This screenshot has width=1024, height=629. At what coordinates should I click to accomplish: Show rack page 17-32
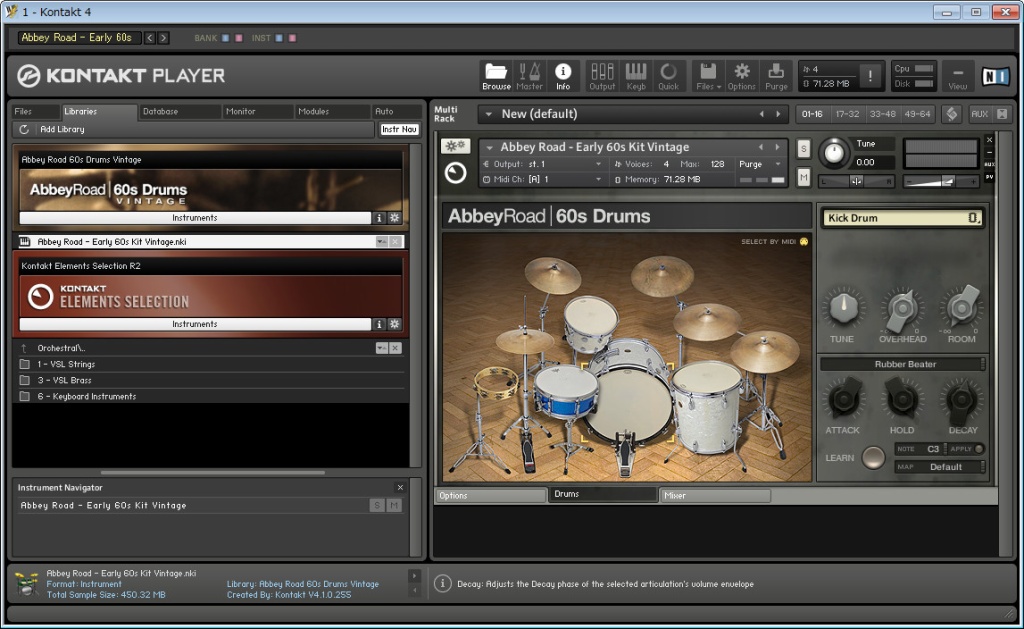tap(847, 114)
